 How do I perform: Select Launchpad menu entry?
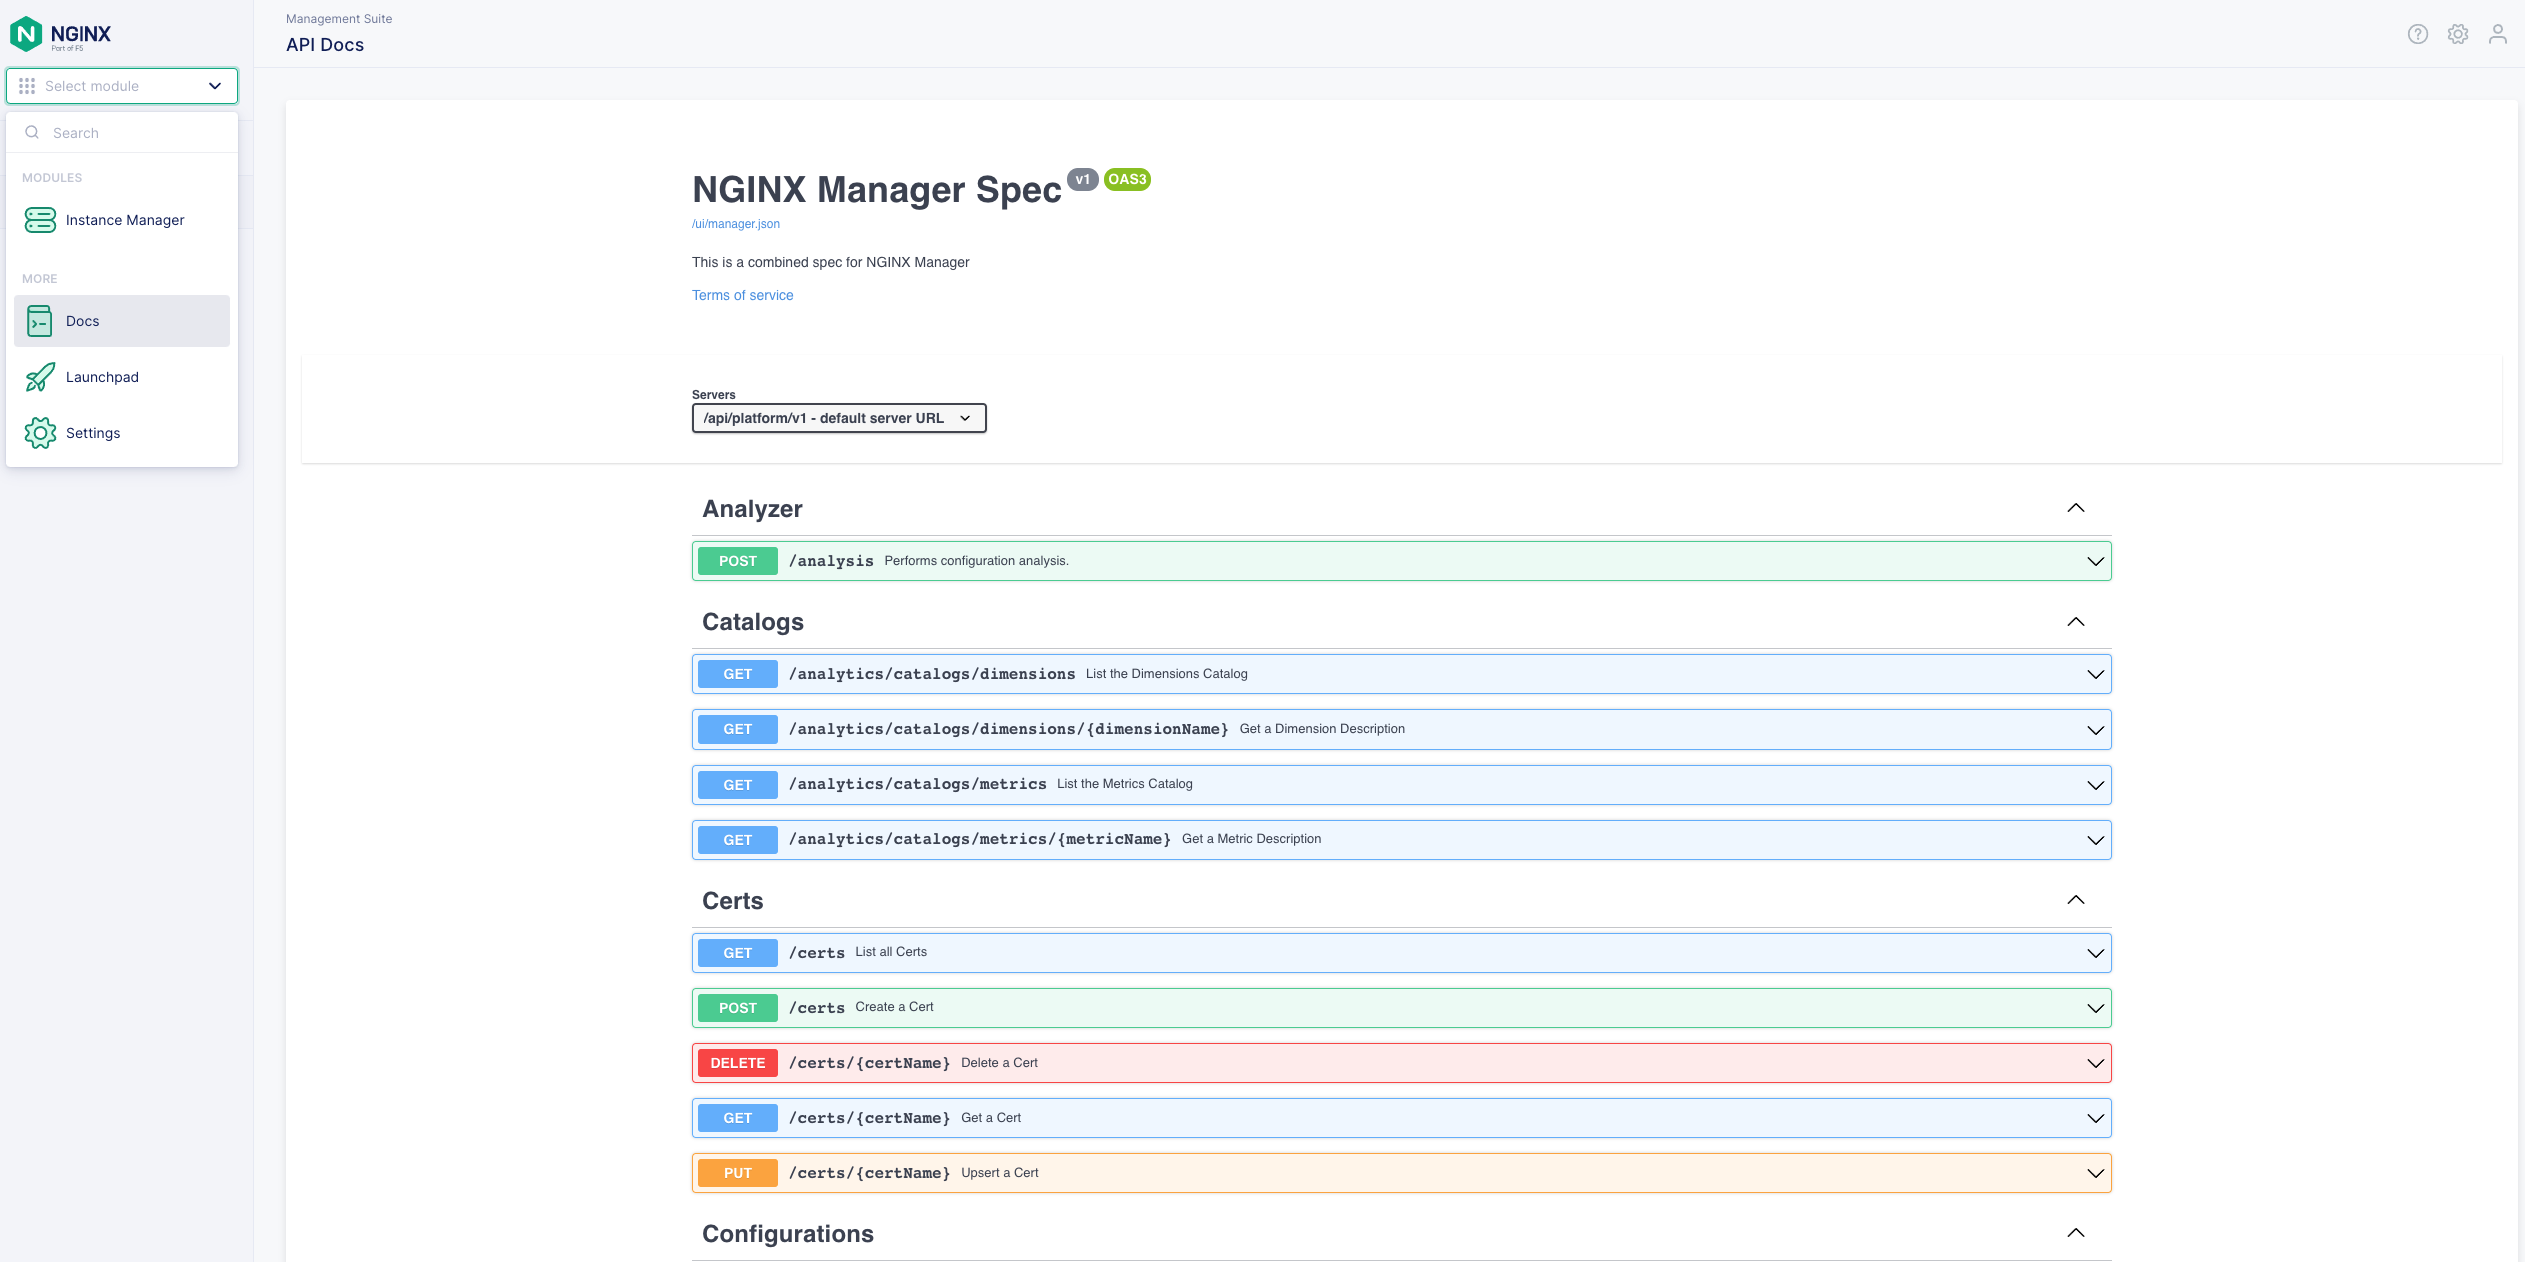122,377
